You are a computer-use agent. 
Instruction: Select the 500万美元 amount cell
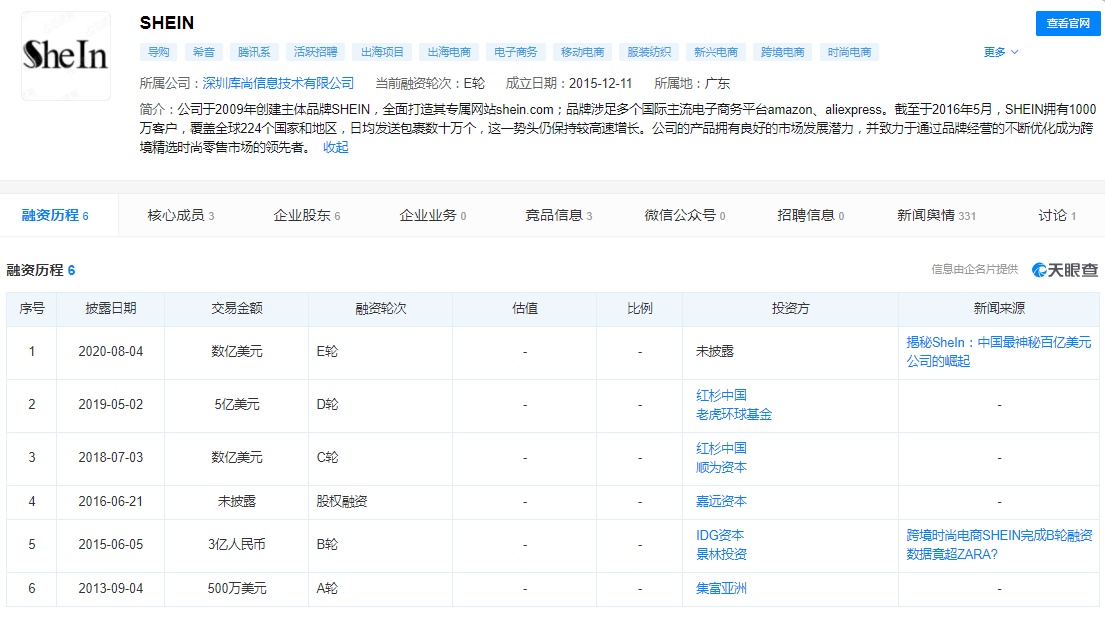[x=237, y=588]
